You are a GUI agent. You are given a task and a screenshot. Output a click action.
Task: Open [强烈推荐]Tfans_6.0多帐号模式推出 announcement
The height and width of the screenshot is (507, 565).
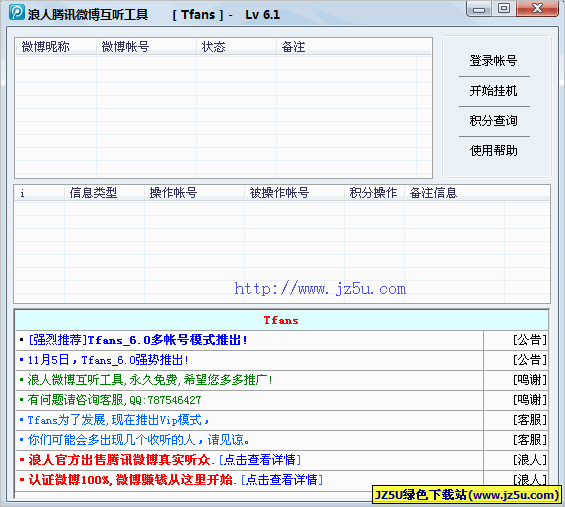[x=138, y=340]
